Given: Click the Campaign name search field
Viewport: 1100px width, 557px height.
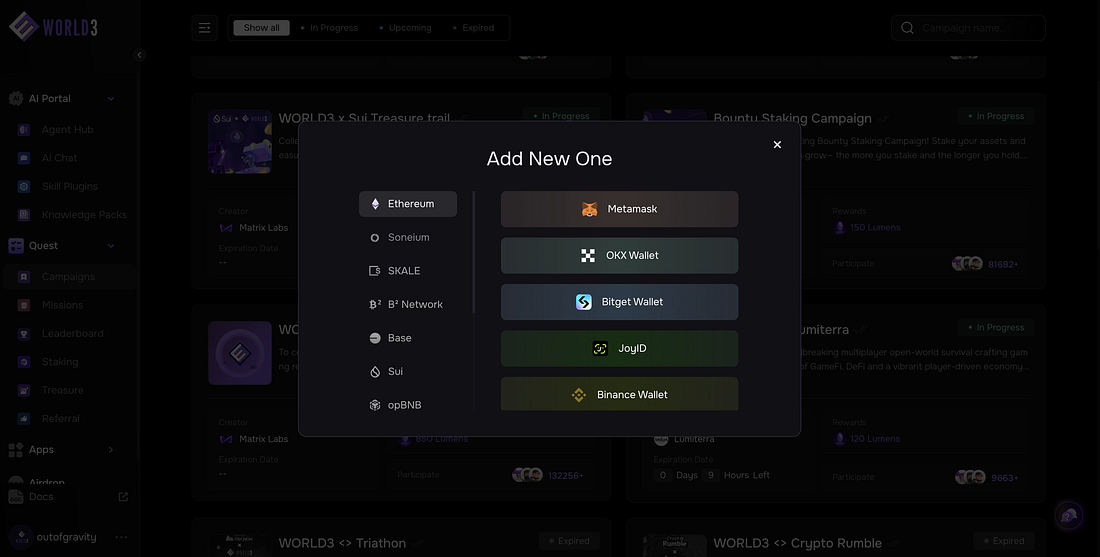Looking at the screenshot, I should [x=975, y=28].
